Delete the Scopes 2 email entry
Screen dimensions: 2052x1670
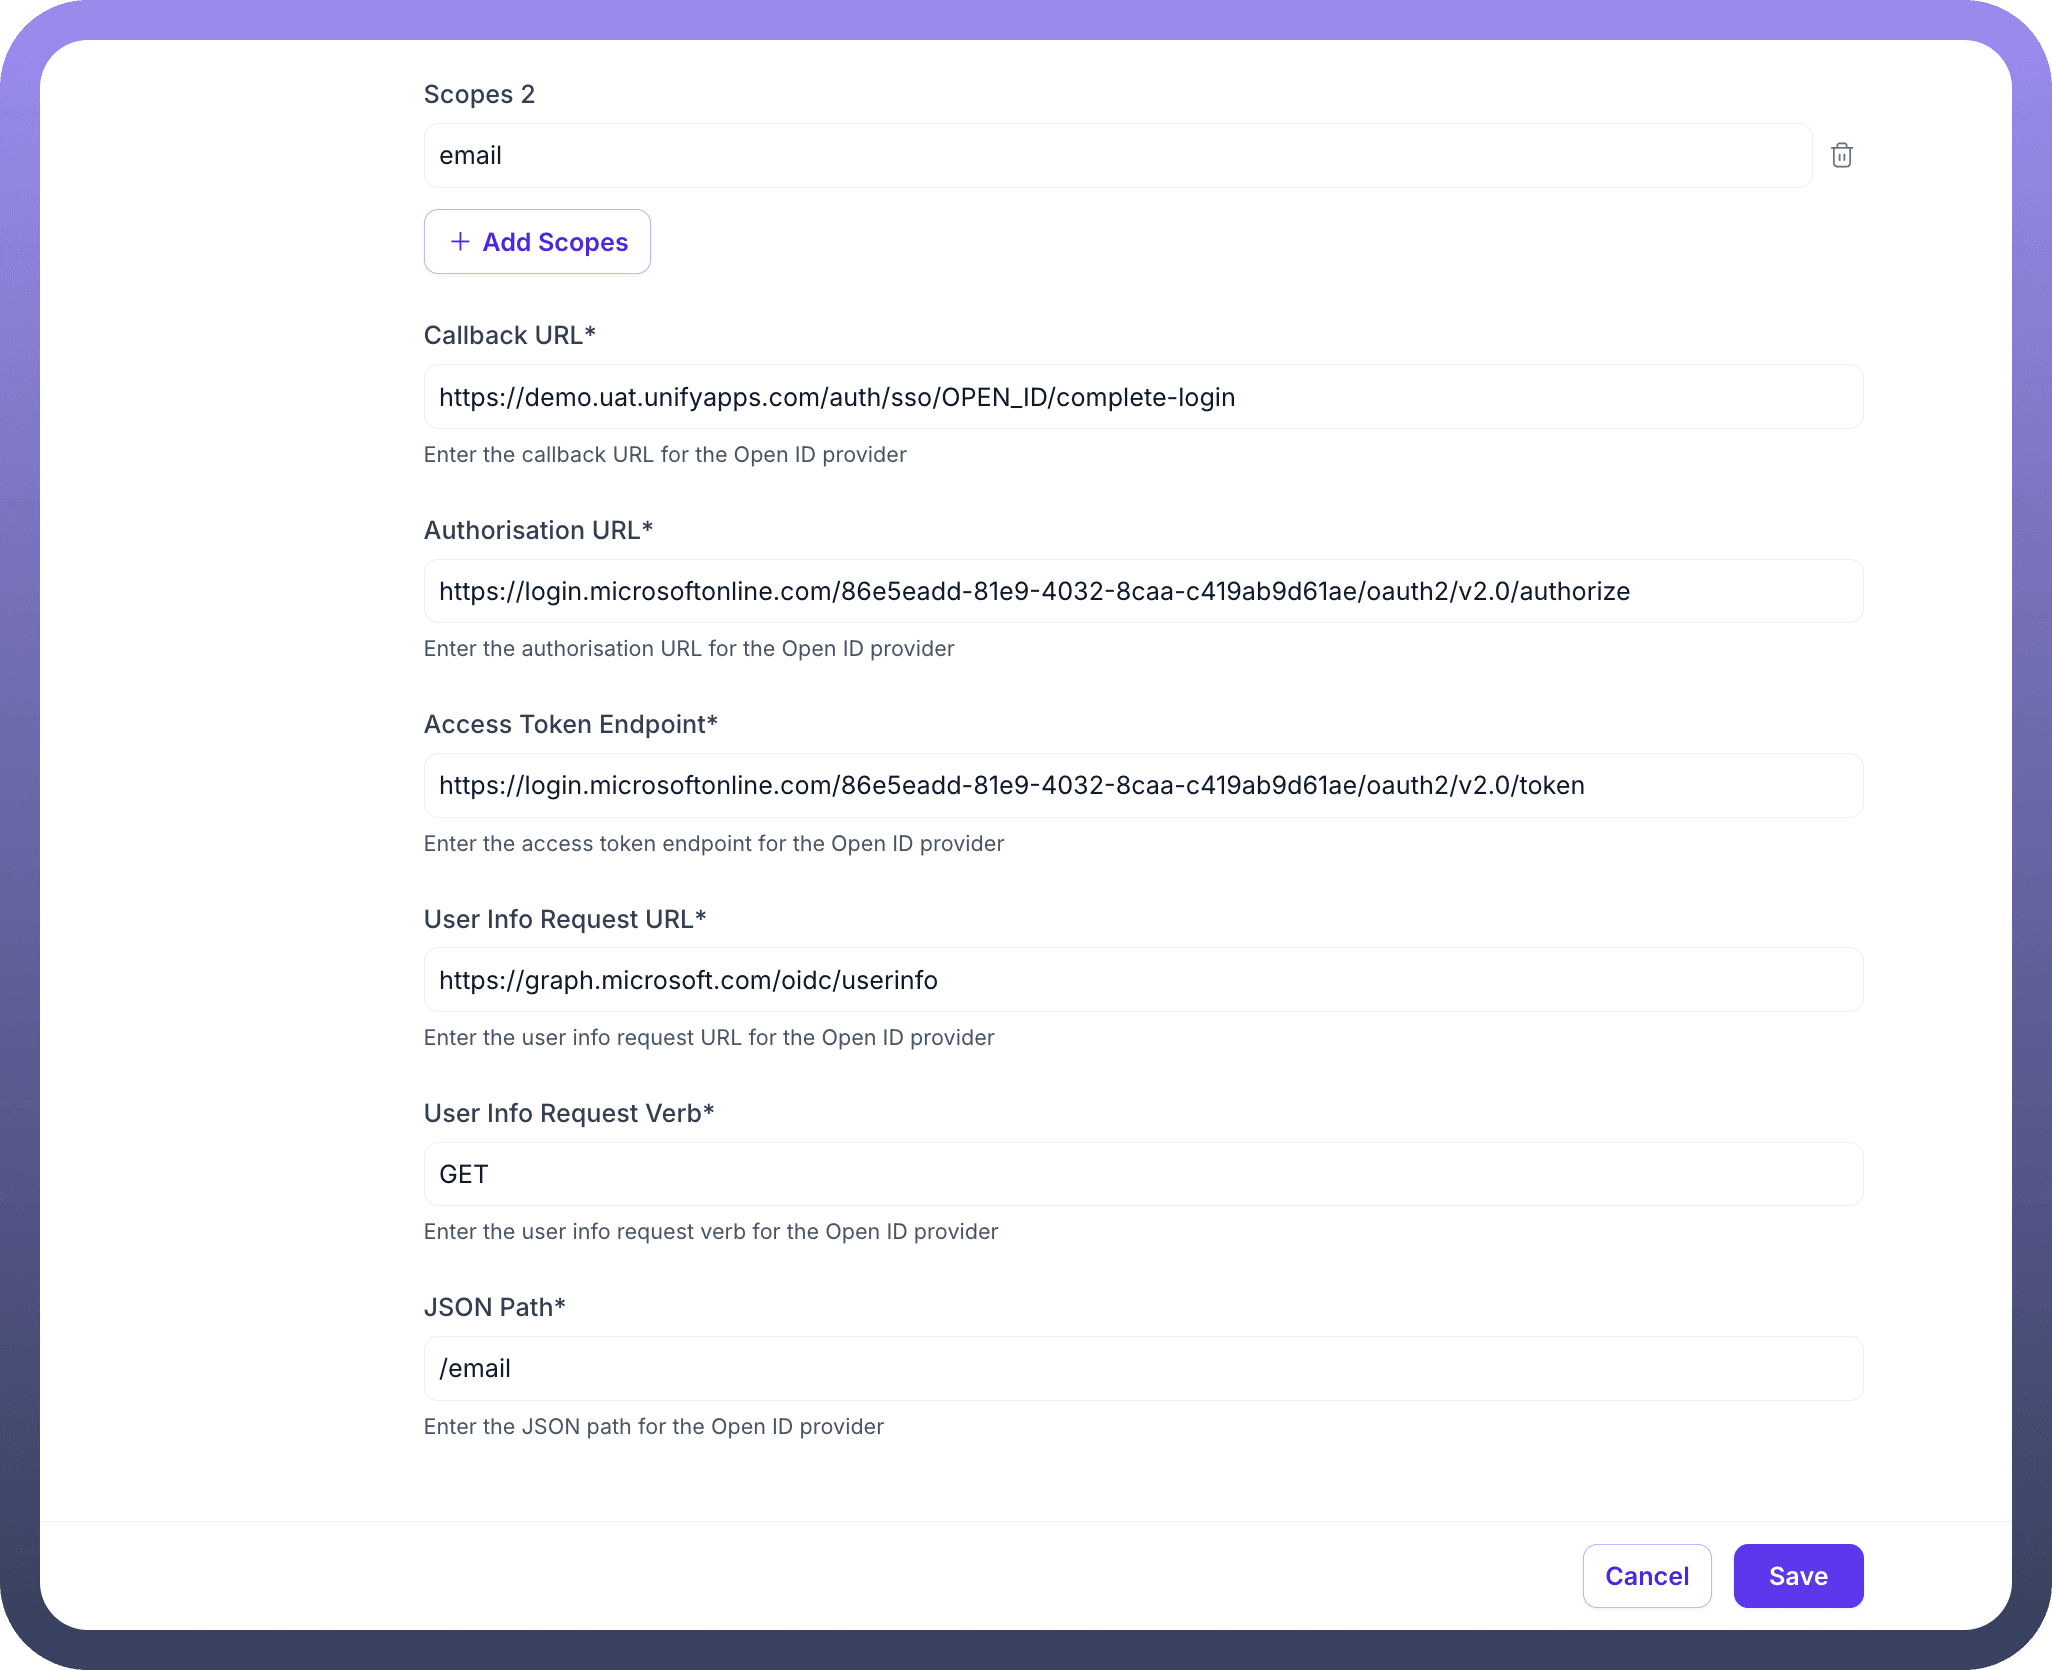[x=1841, y=156]
